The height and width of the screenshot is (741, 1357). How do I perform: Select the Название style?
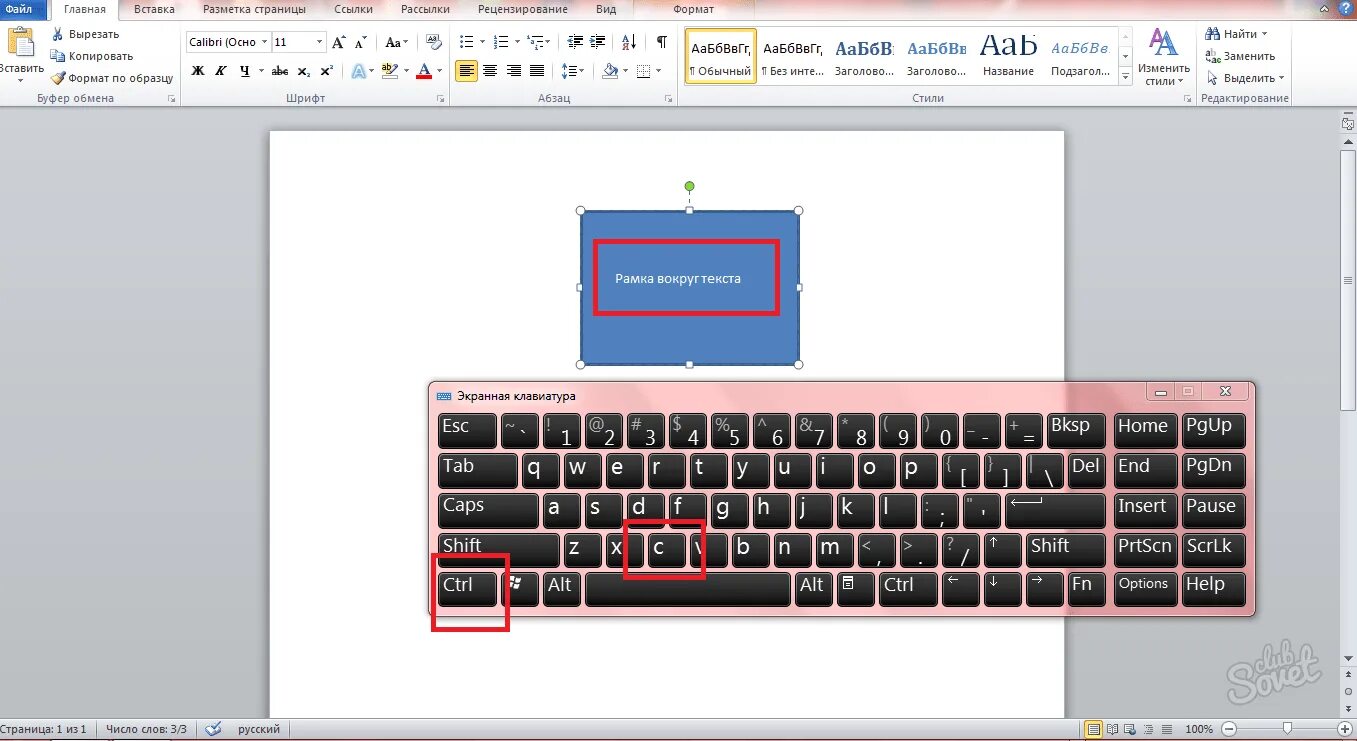(x=1008, y=57)
